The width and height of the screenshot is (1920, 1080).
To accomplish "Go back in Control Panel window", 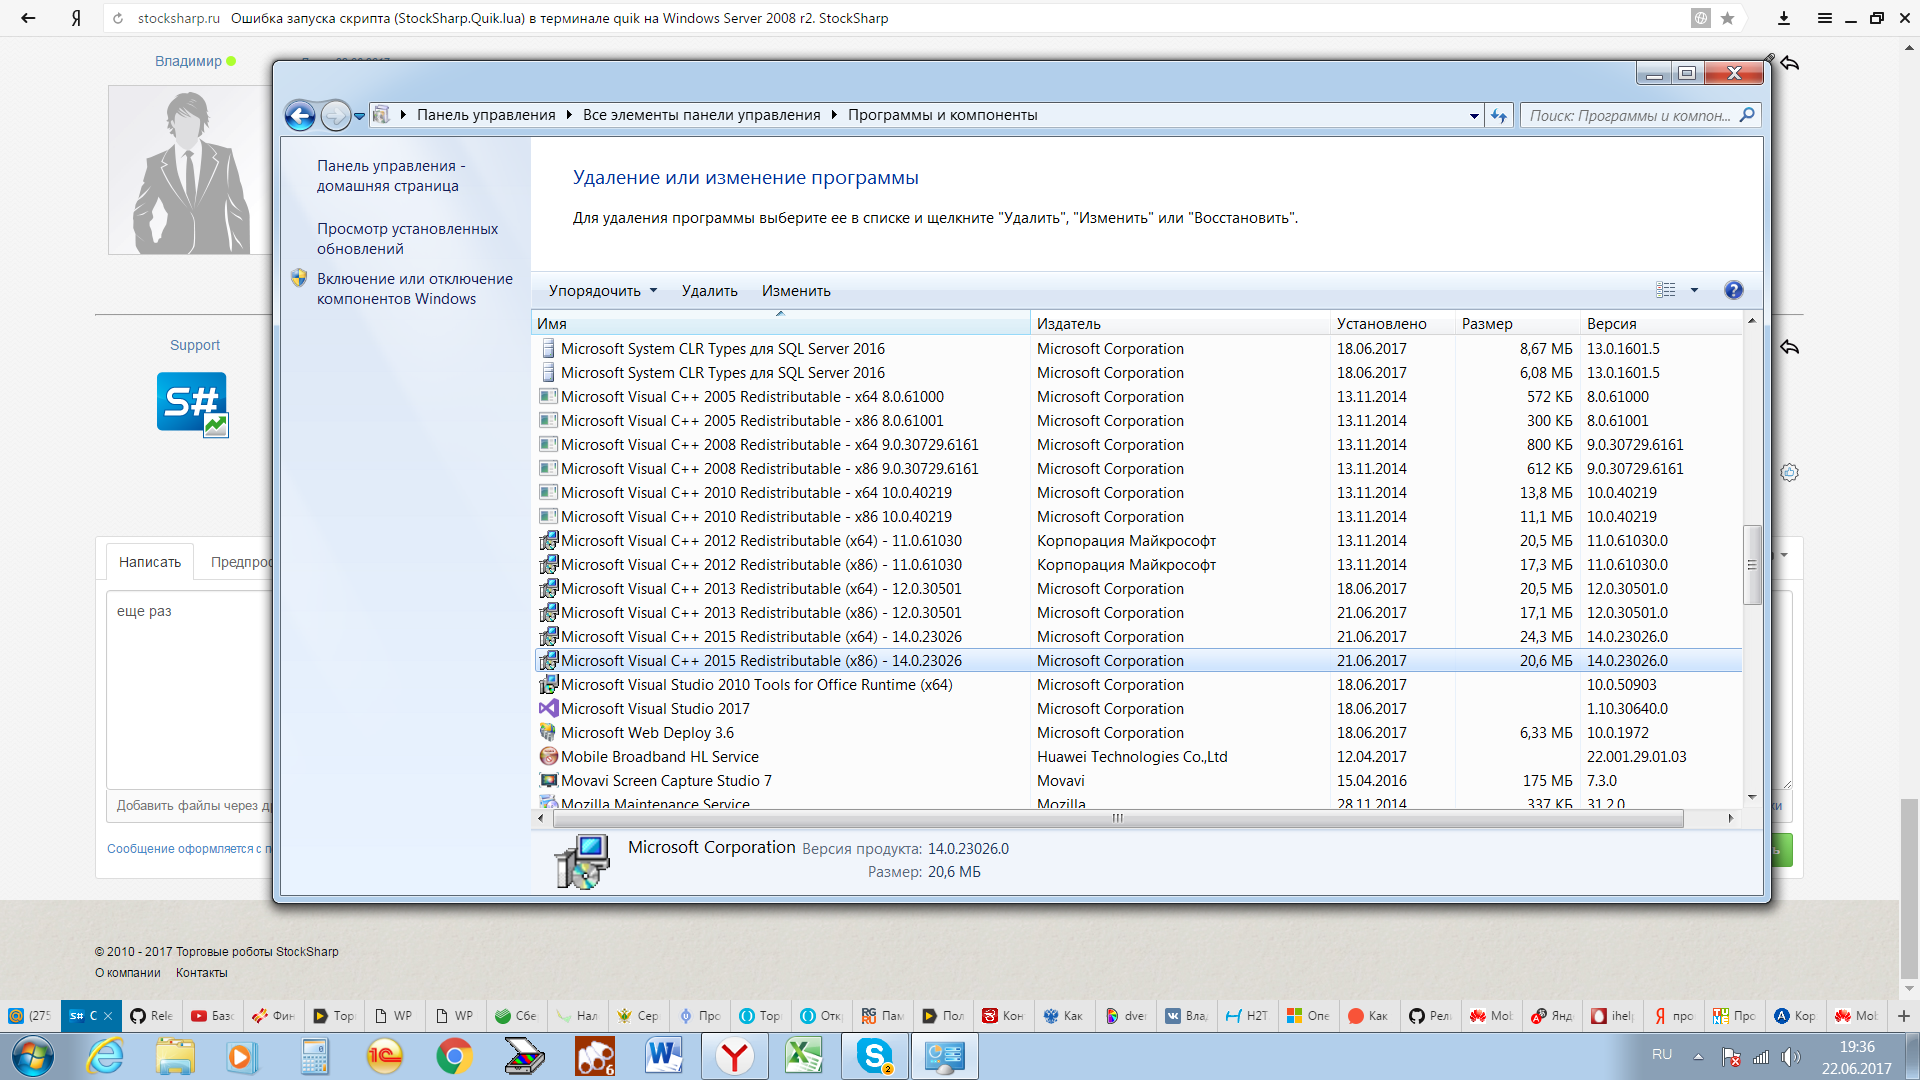I will tap(300, 115).
